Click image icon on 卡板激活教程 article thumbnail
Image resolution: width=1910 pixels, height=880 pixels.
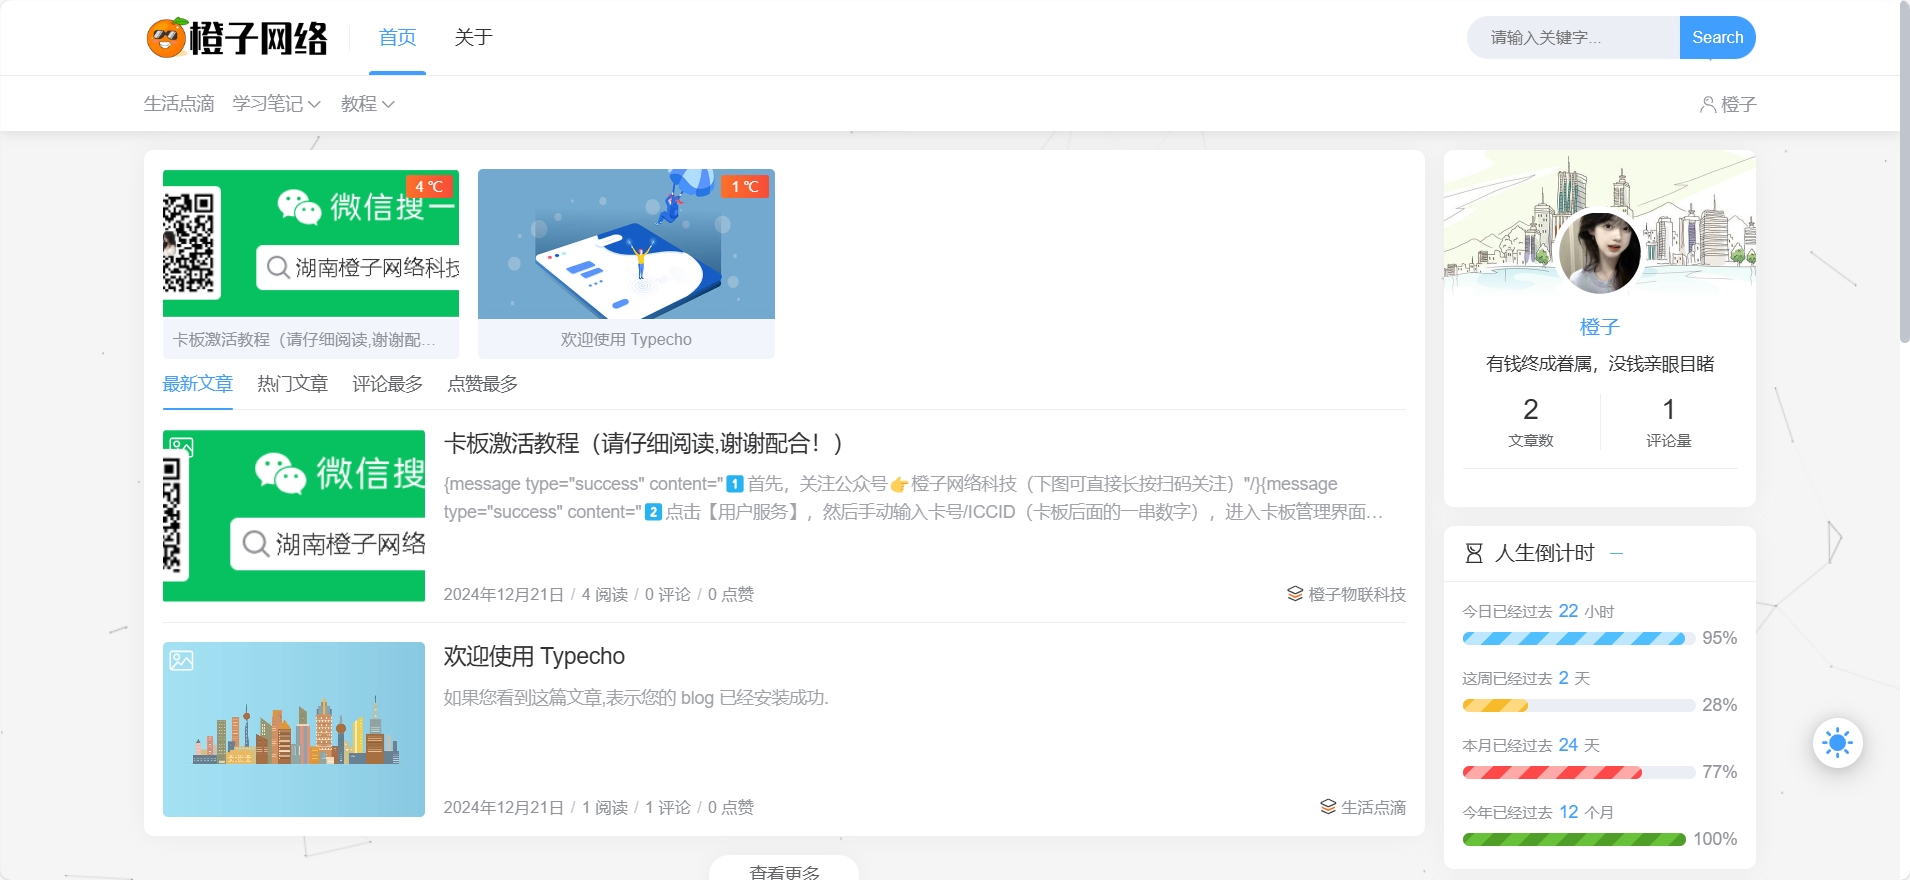click(181, 446)
